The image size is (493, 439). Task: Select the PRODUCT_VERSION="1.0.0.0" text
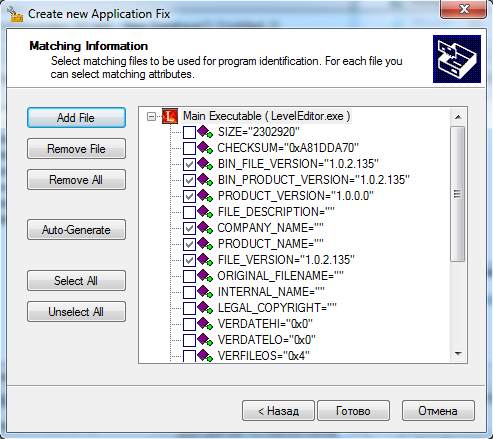point(296,196)
